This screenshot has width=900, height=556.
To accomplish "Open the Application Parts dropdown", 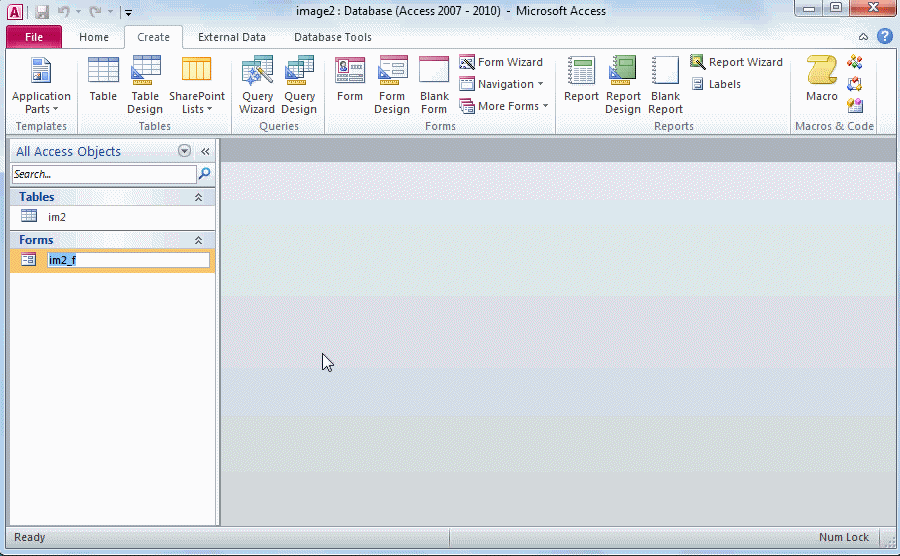I will pos(41,85).
